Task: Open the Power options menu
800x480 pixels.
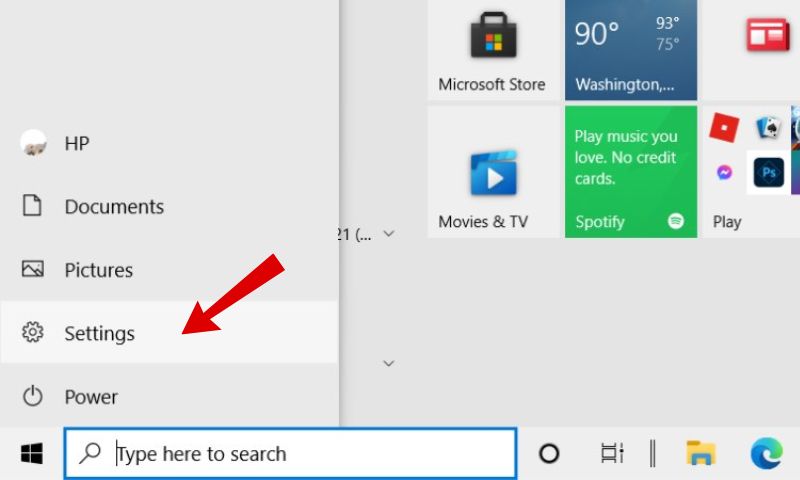Action: pyautogui.click(x=169, y=396)
